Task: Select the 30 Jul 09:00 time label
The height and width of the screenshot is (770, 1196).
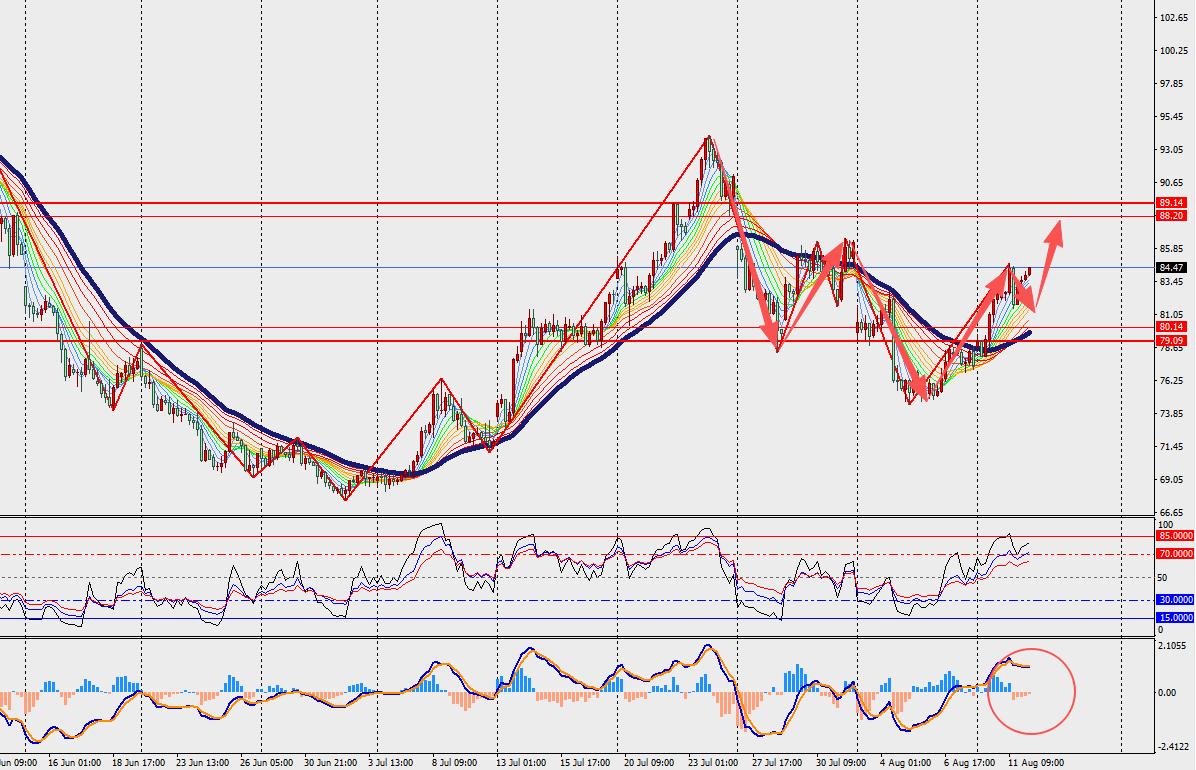Action: click(x=841, y=762)
